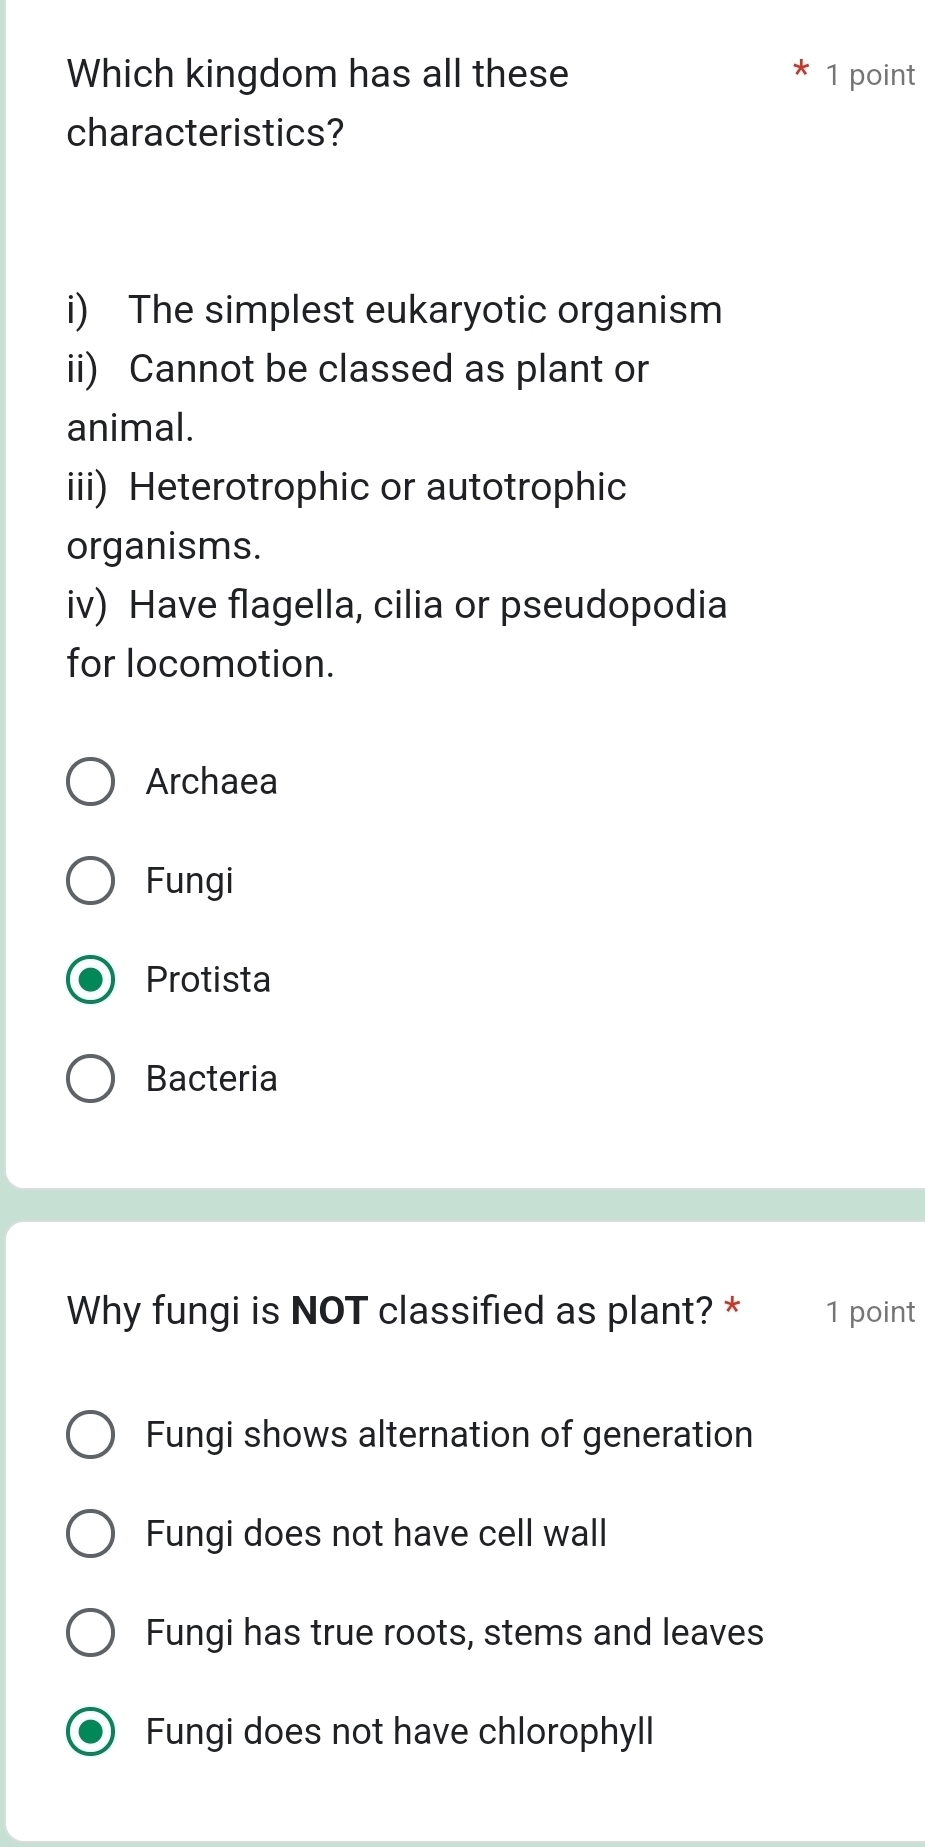Viewport: 925px width, 1847px height.
Task: Click the 1 point label on first question
Action: [869, 74]
